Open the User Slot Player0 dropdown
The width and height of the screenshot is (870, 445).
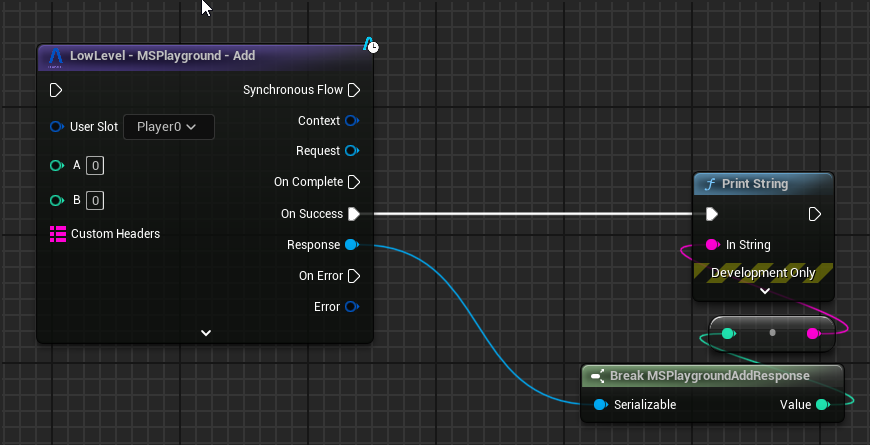click(168, 127)
